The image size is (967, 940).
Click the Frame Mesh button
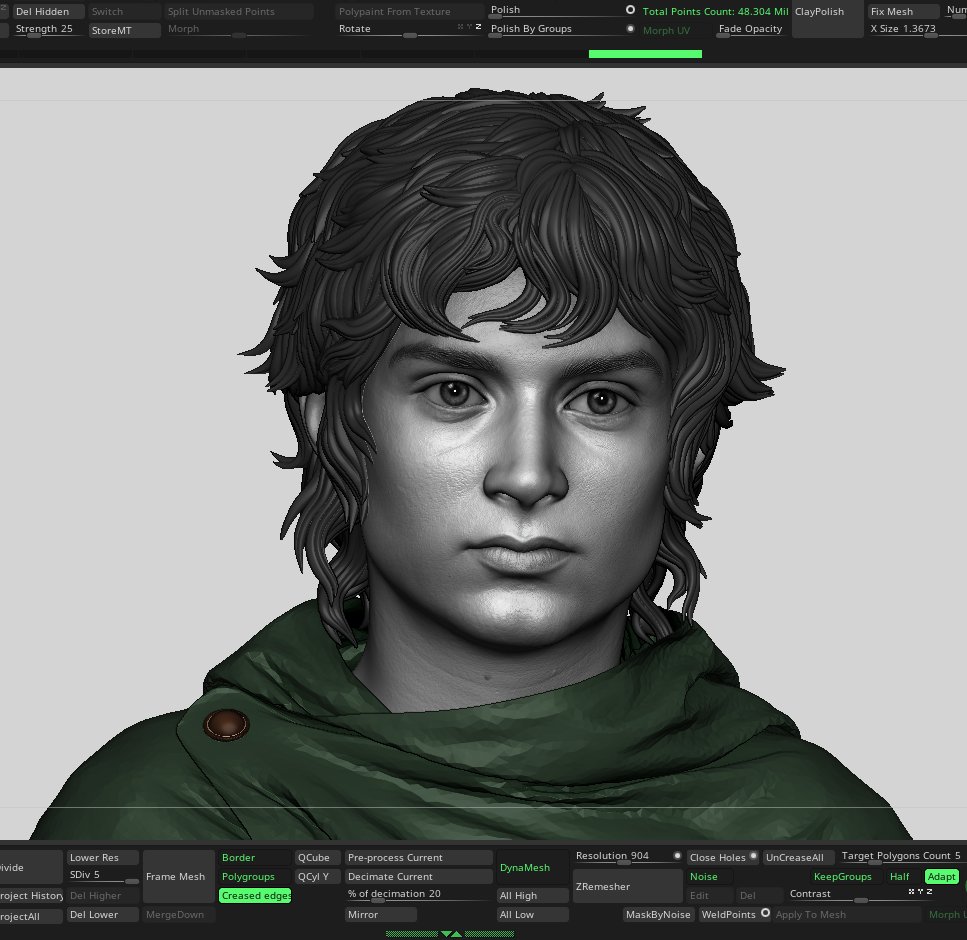(x=178, y=876)
